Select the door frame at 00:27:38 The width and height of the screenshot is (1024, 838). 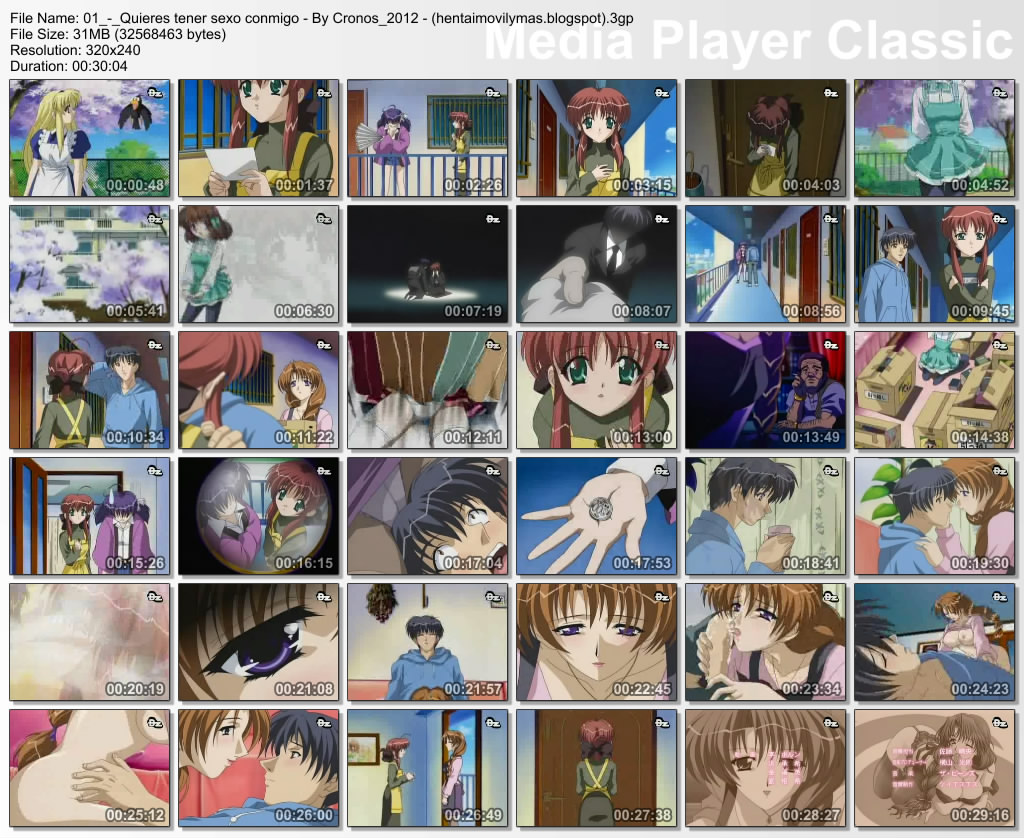pyautogui.click(x=597, y=768)
